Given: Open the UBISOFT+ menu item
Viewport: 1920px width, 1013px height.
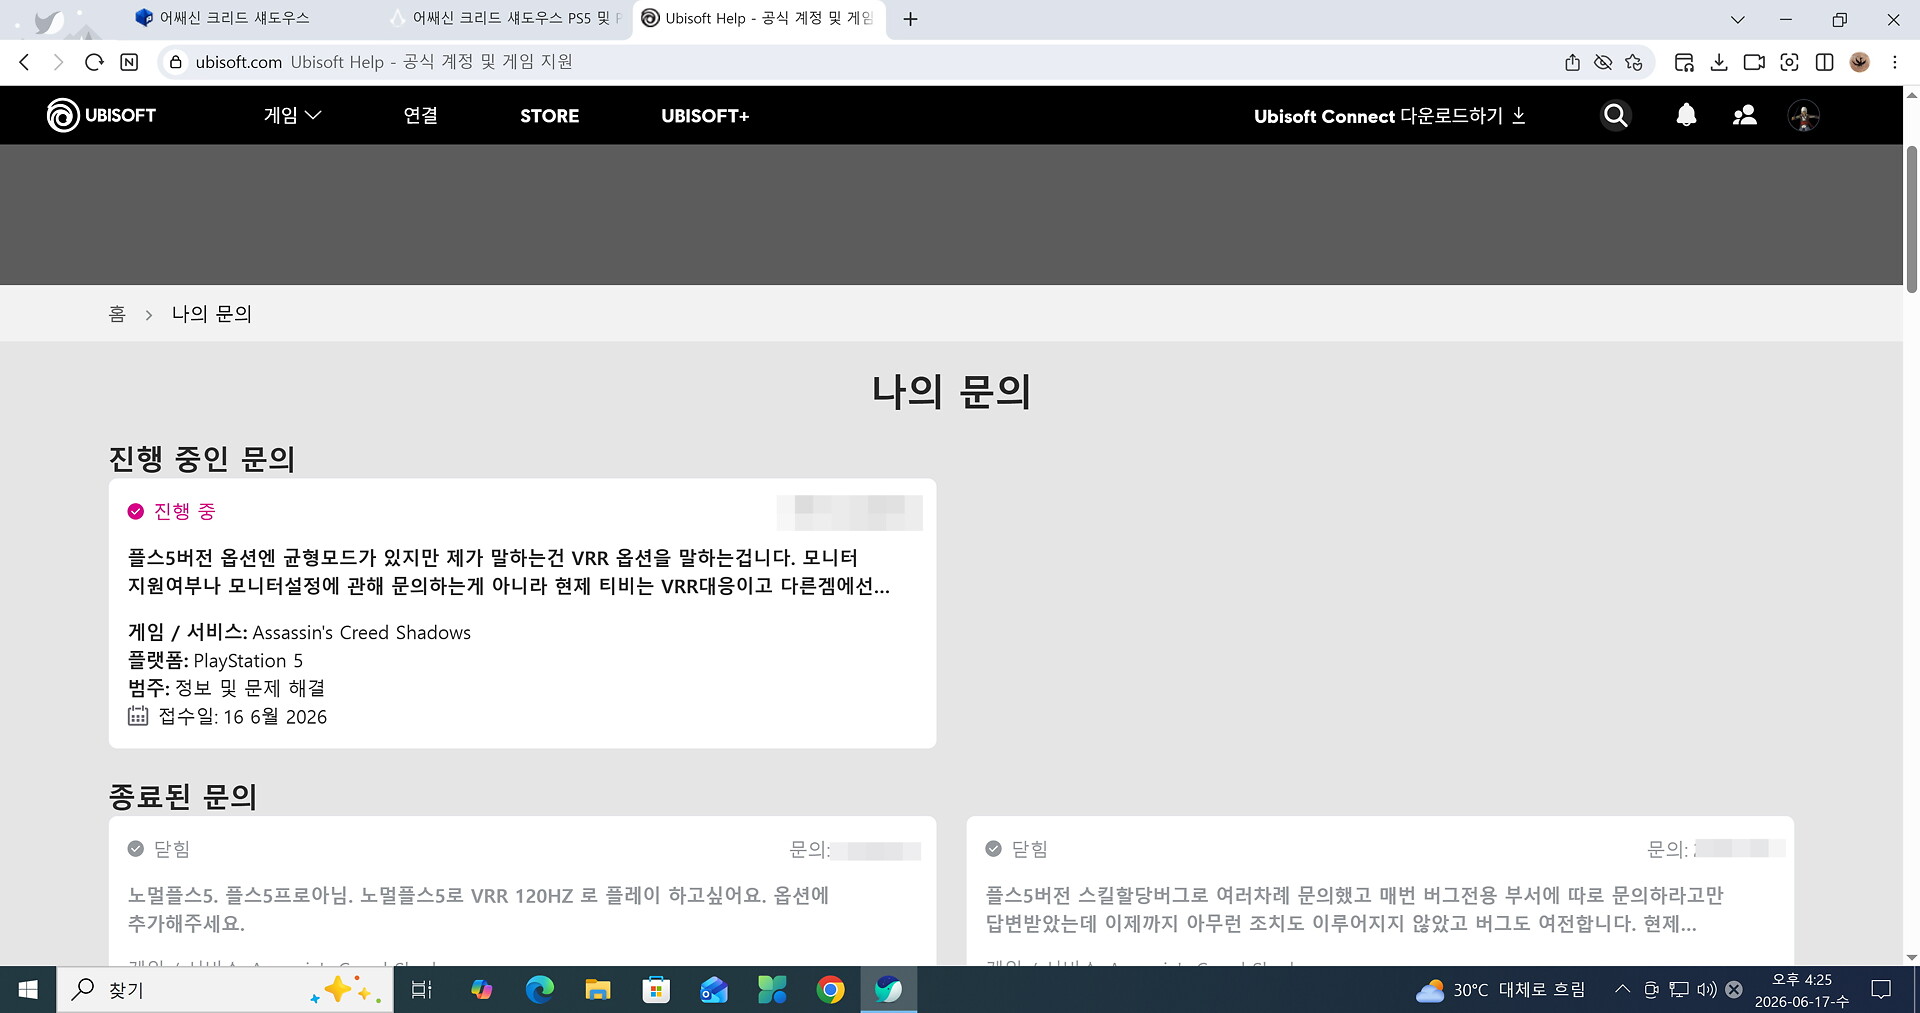Looking at the screenshot, I should pos(705,116).
